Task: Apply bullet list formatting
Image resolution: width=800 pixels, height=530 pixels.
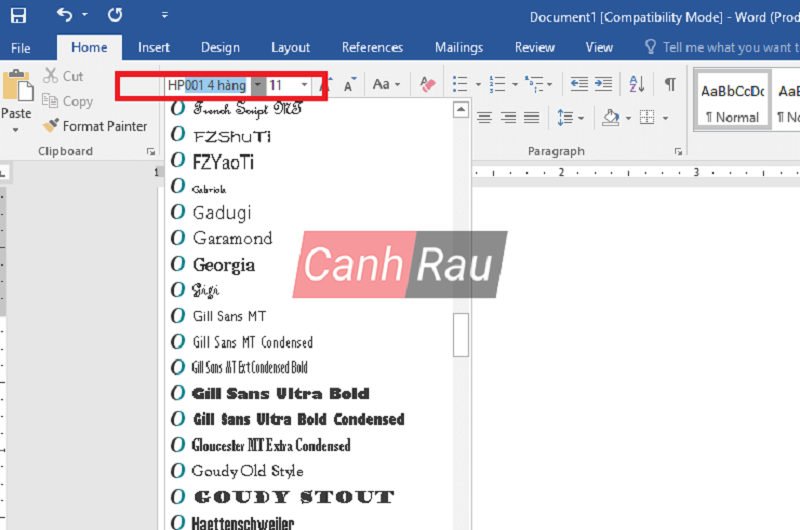Action: click(460, 84)
